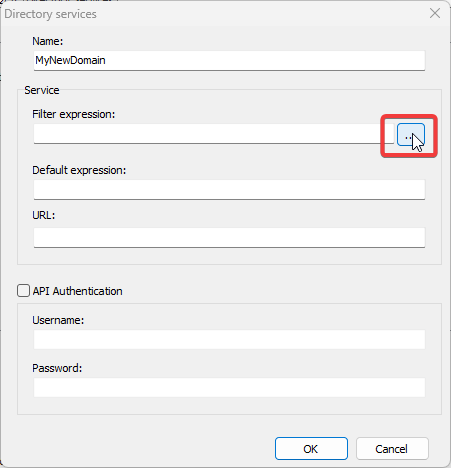451x468 pixels.
Task: Click the API Authentication label text
Action: click(x=77, y=291)
